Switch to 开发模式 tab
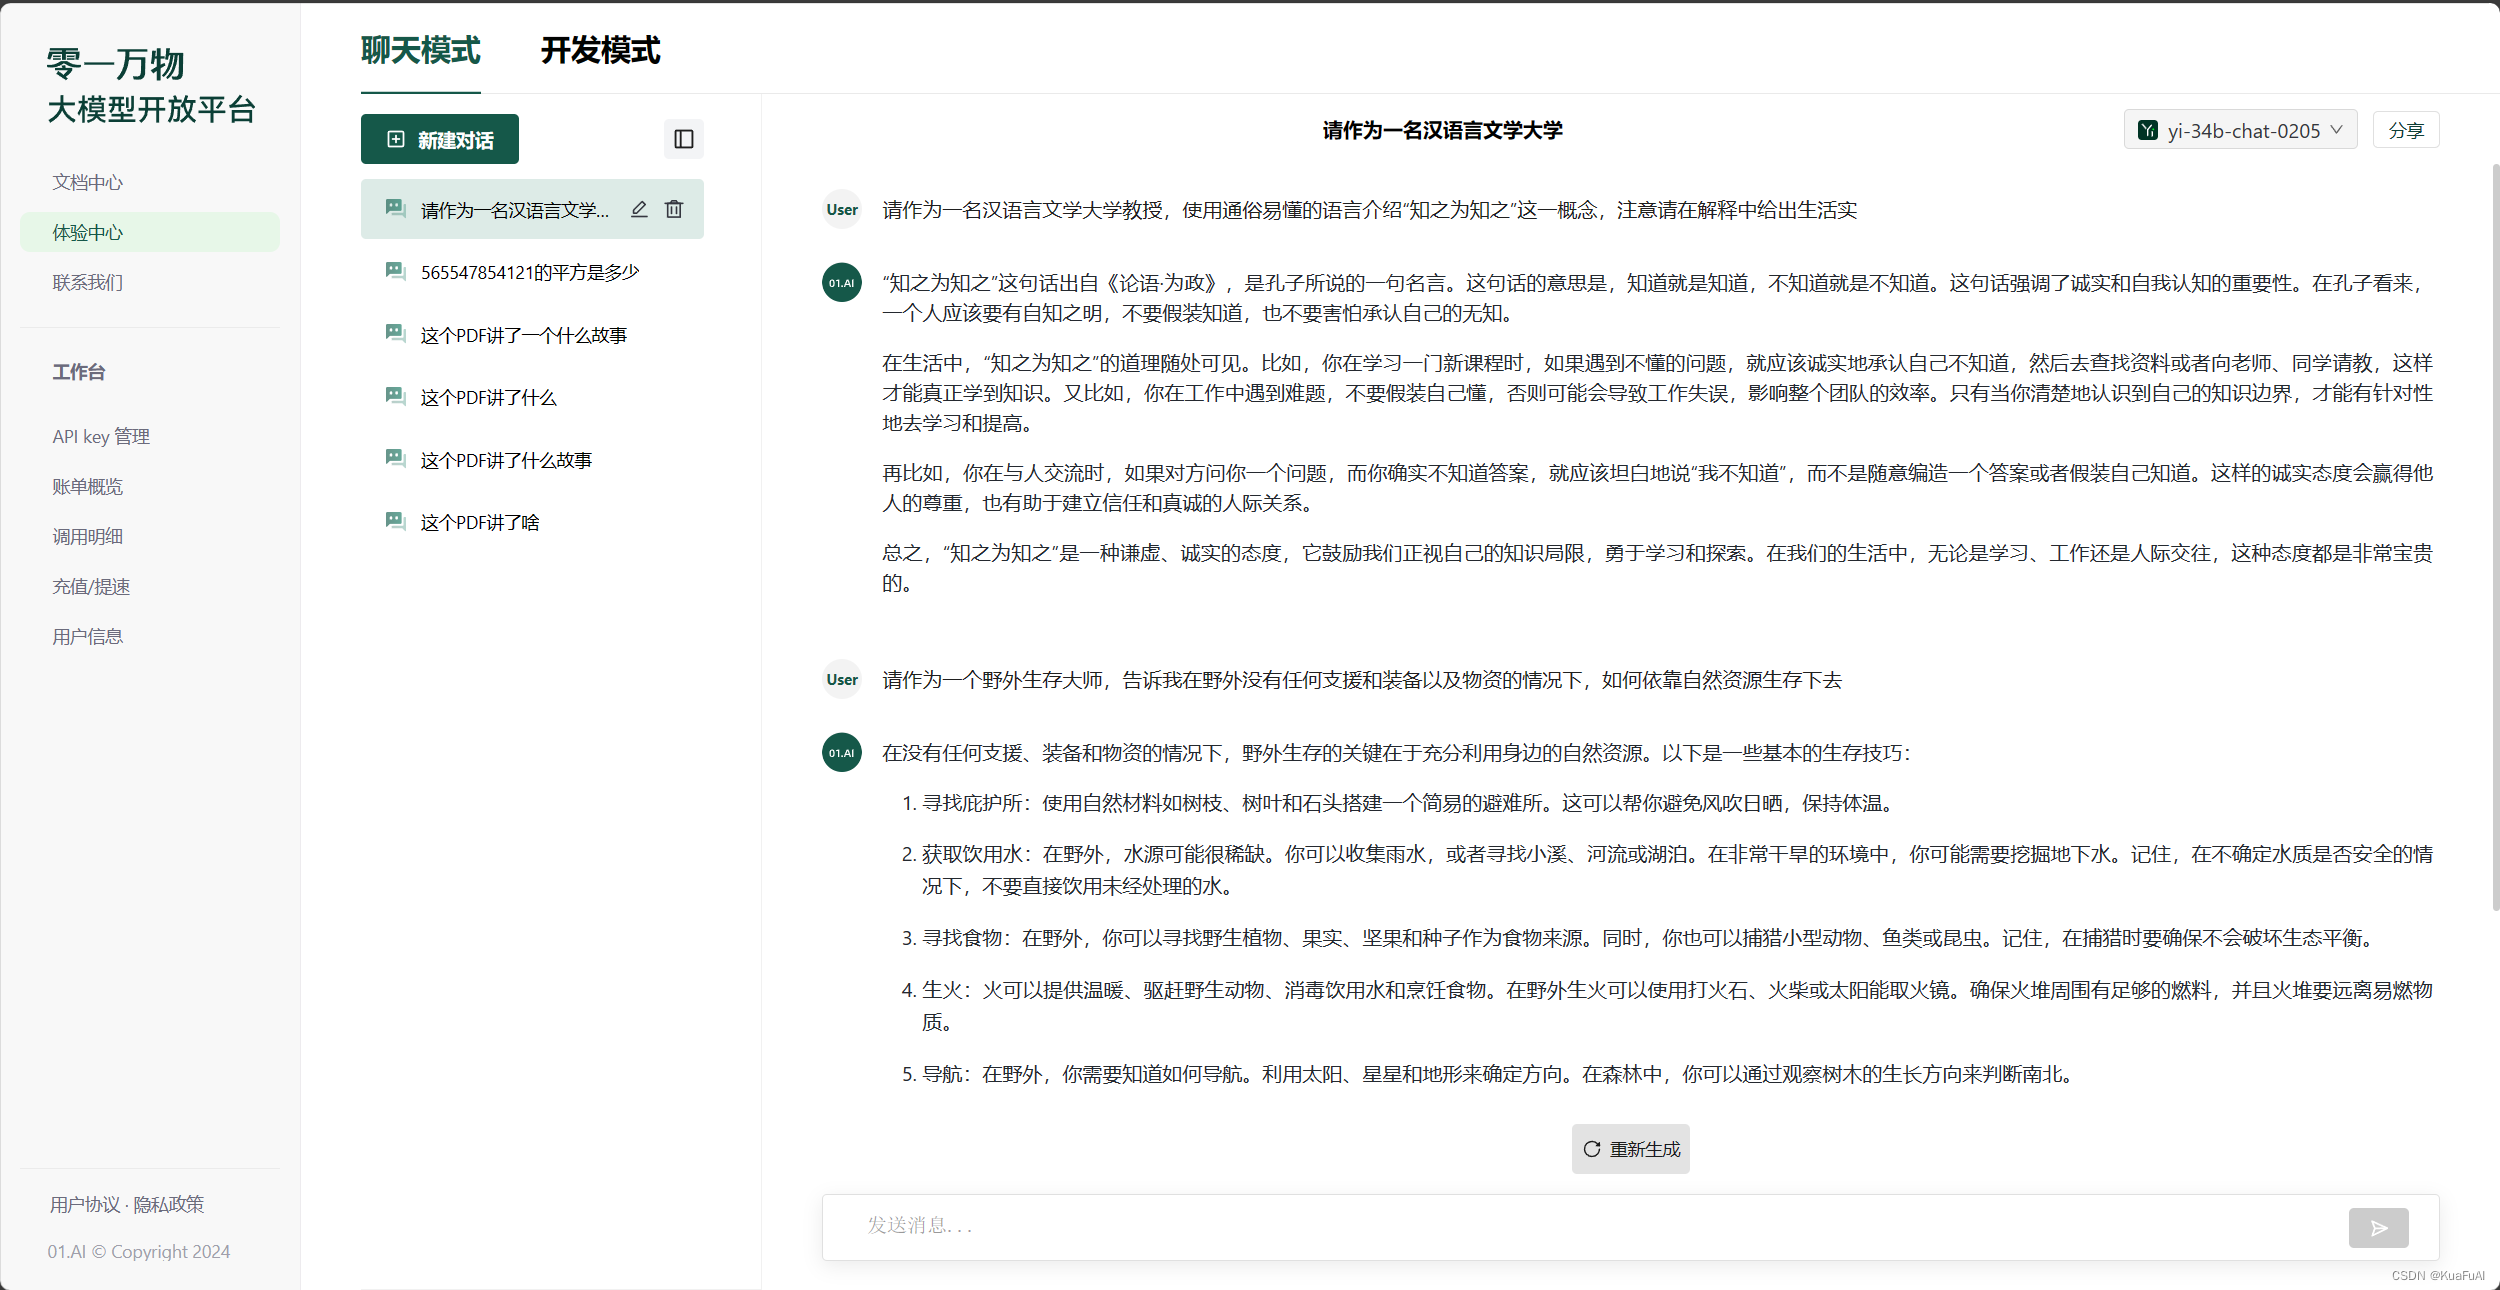This screenshot has width=2500, height=1290. [600, 50]
